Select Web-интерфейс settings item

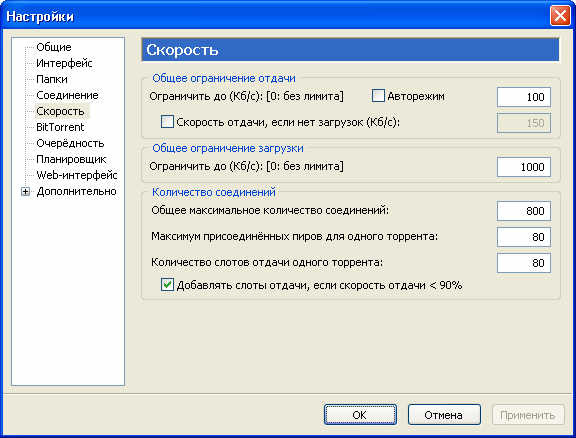point(77,175)
